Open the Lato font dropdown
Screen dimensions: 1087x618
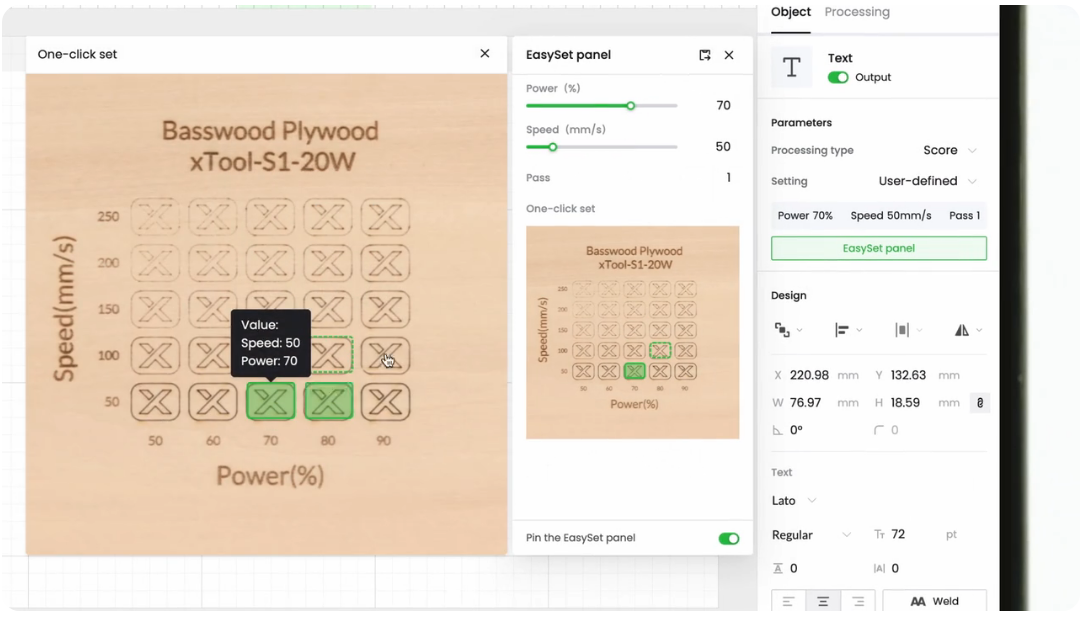pos(794,501)
